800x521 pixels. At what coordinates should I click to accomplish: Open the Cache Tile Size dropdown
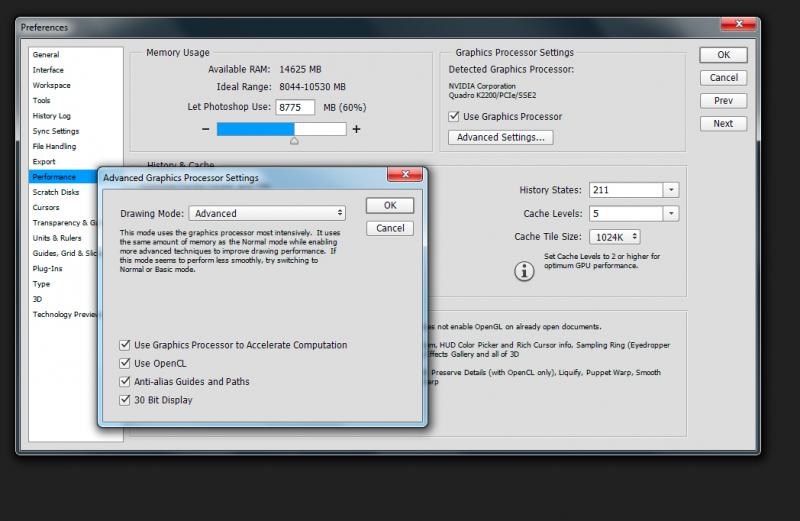pos(615,237)
